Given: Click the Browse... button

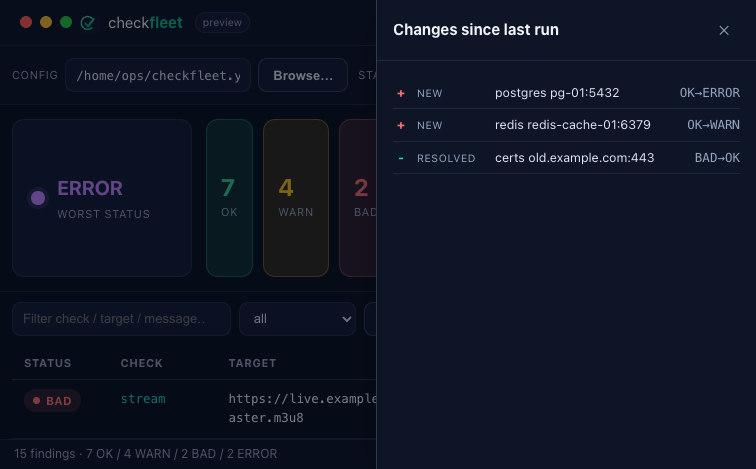Looking at the screenshot, I should click(303, 75).
